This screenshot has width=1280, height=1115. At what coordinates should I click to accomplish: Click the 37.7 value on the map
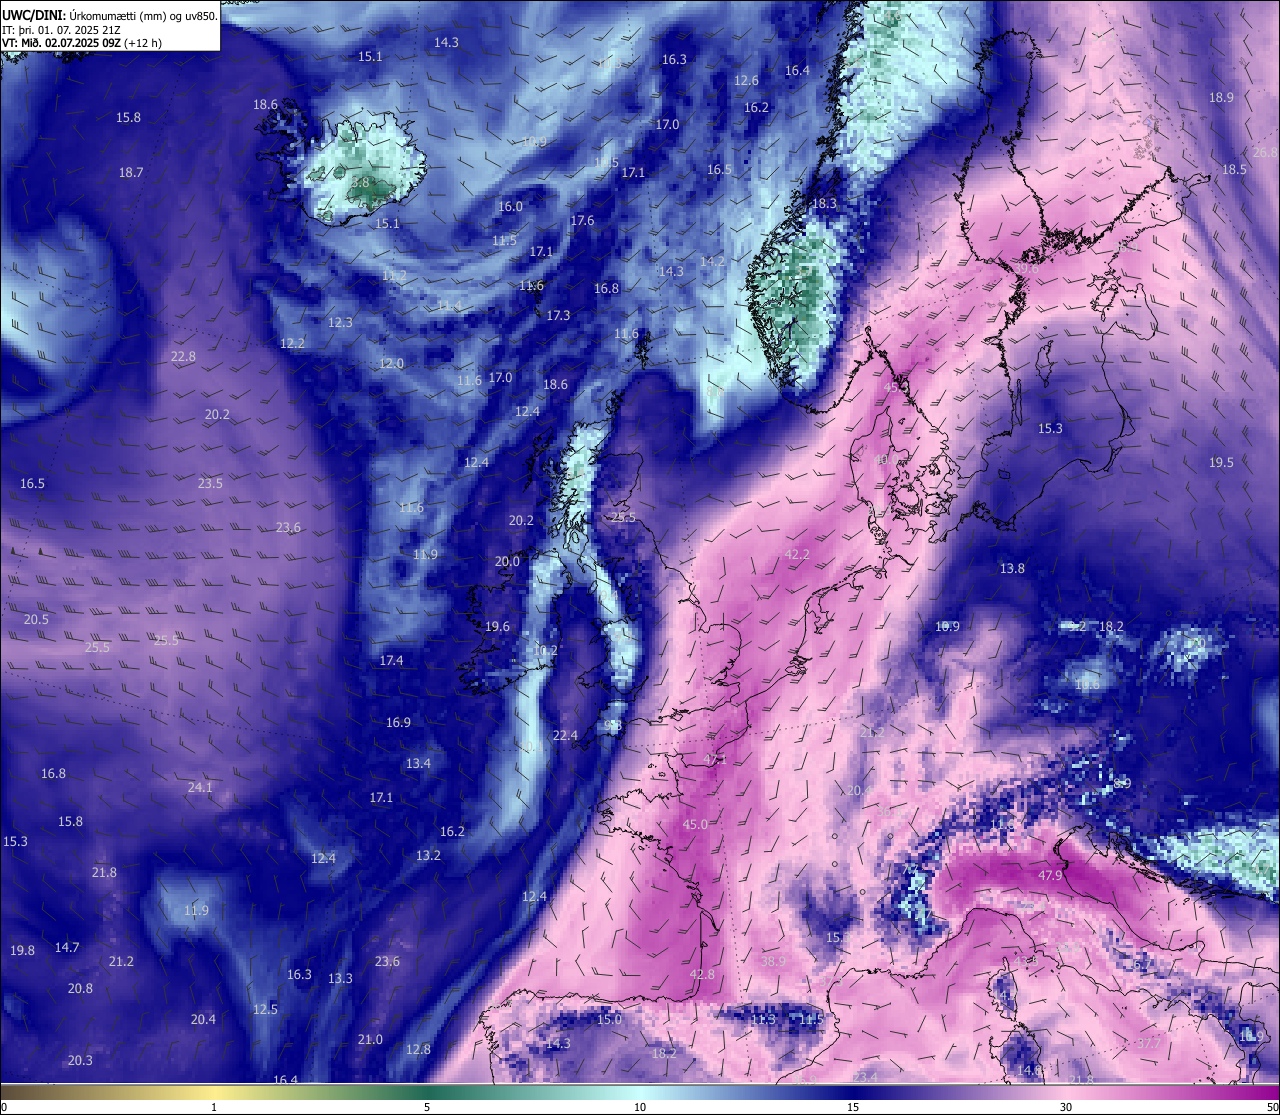coord(1149,1043)
